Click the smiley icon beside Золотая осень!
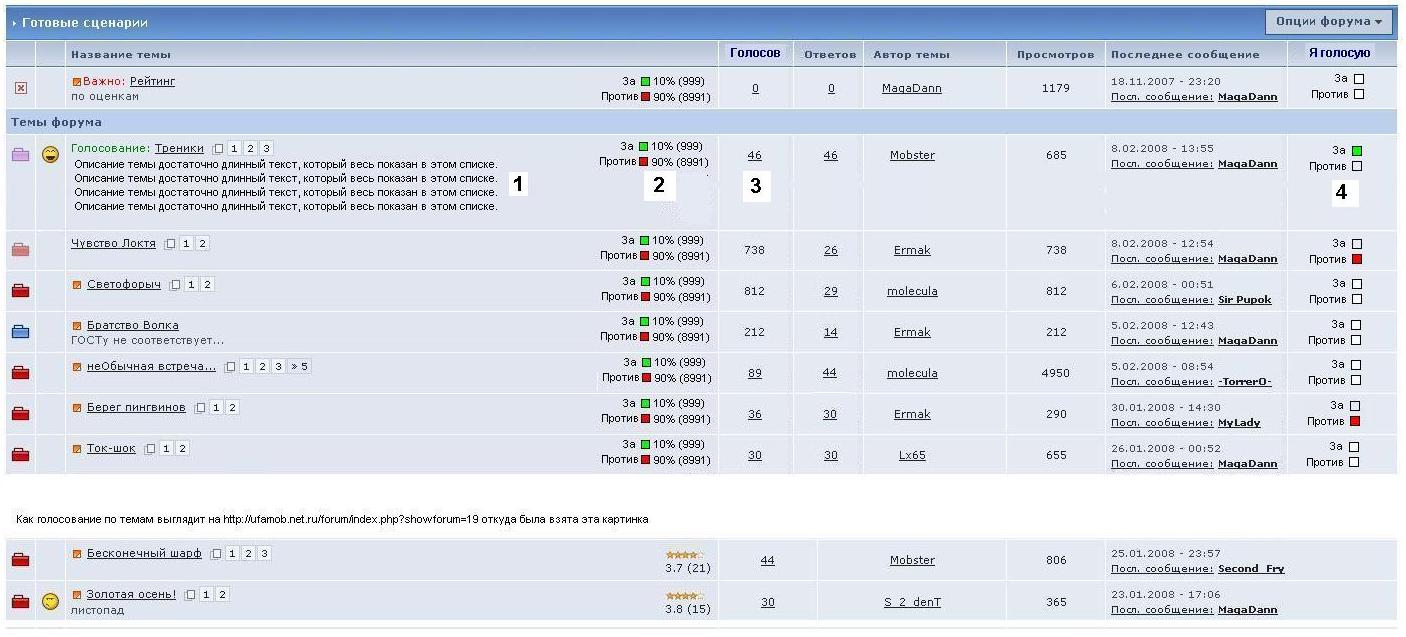1406x637 pixels. pyautogui.click(x=50, y=602)
